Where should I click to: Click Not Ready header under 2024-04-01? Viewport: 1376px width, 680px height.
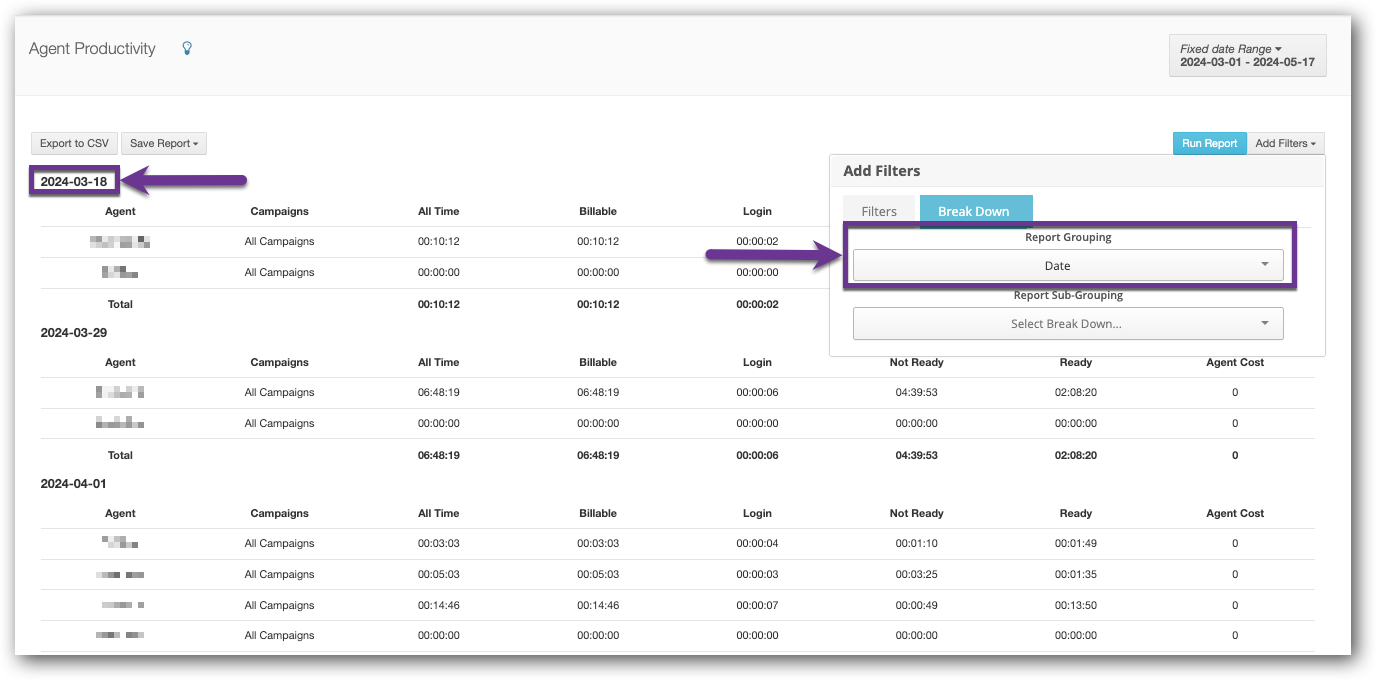(x=916, y=513)
